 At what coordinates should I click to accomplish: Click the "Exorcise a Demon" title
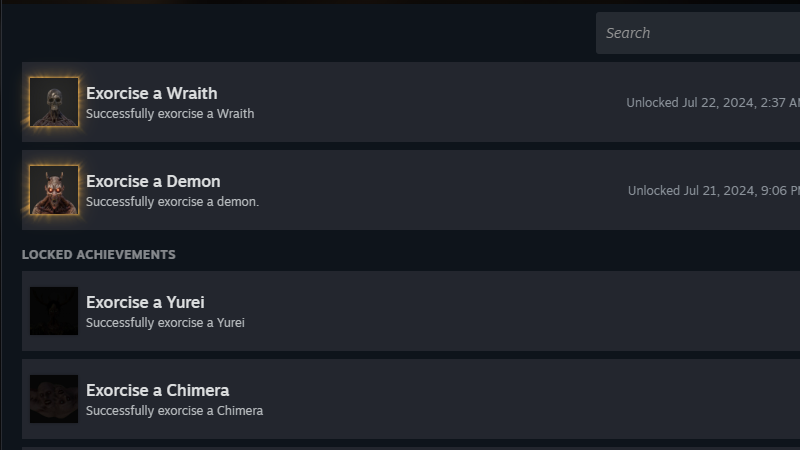(x=153, y=181)
